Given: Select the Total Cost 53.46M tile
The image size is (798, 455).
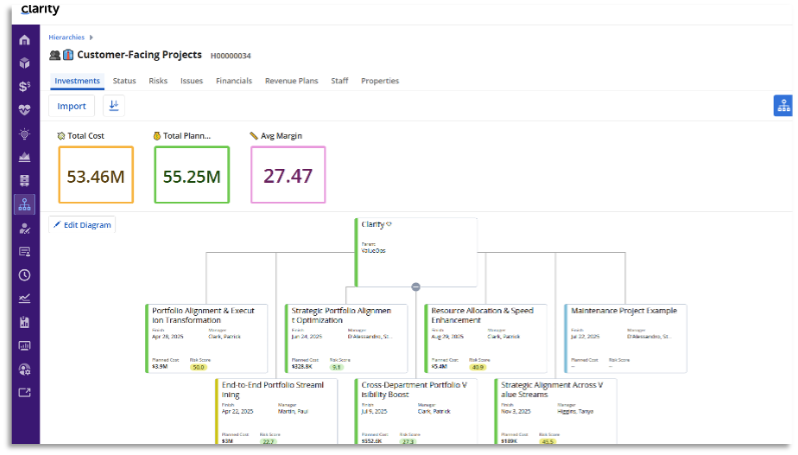Looking at the screenshot, I should tap(96, 175).
